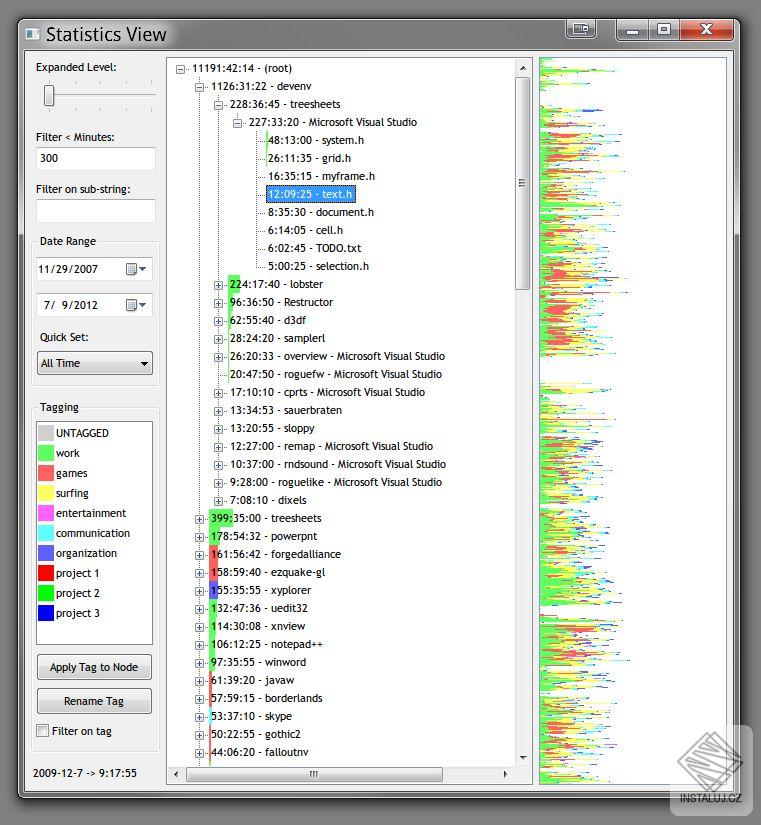
Task: Select the communication cyan tag swatch
Action: 46,533
